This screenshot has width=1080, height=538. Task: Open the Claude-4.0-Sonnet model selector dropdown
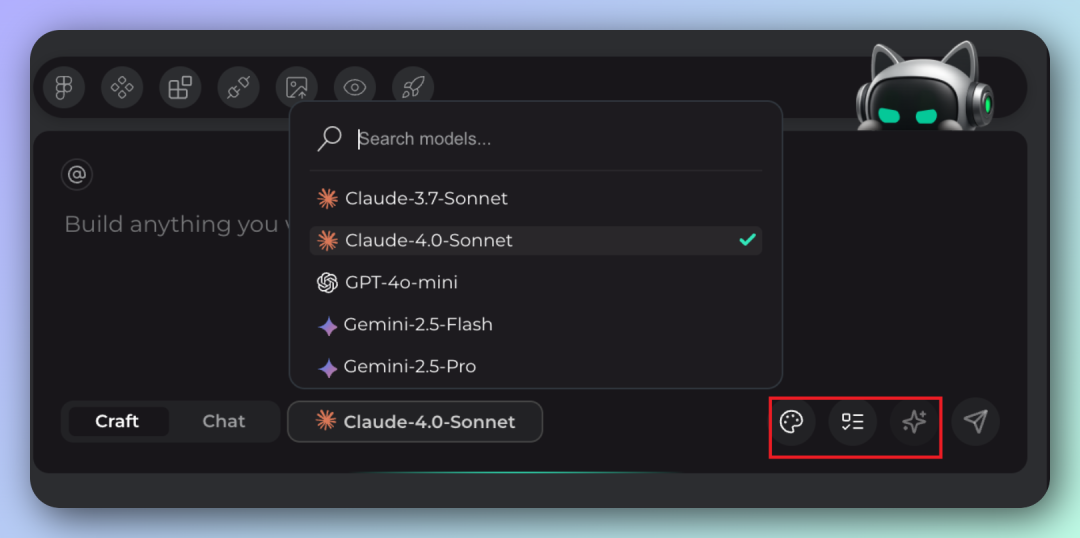[x=415, y=421]
